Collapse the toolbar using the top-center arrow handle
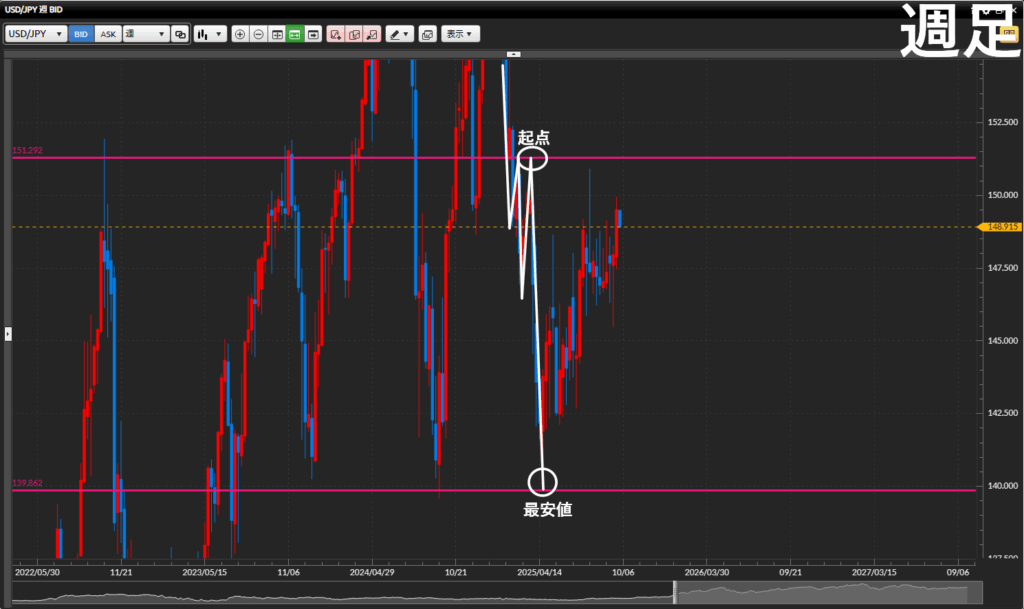Viewport: 1024px width, 609px height. pos(513,54)
